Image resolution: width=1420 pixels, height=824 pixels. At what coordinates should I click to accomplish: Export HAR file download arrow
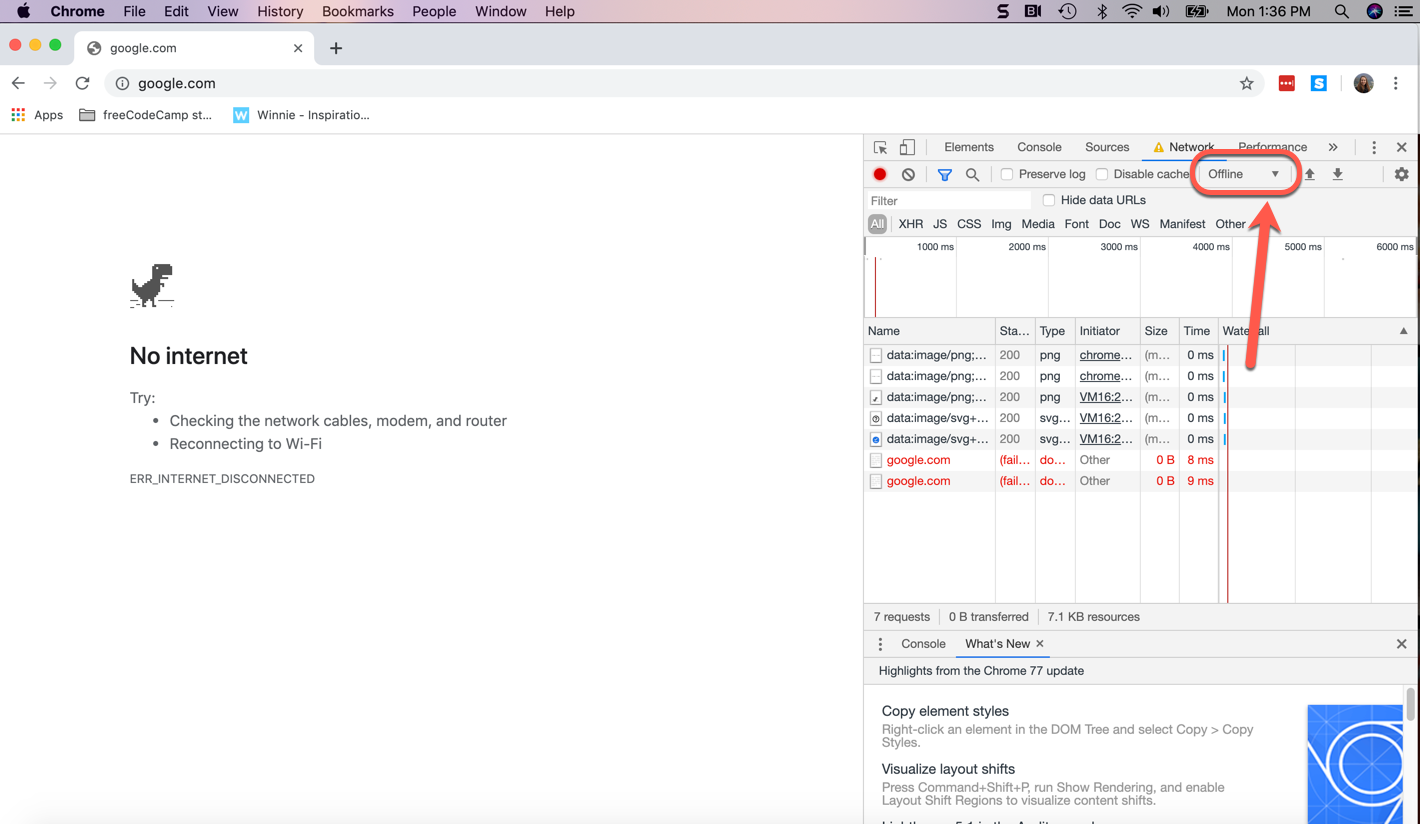[x=1337, y=174]
